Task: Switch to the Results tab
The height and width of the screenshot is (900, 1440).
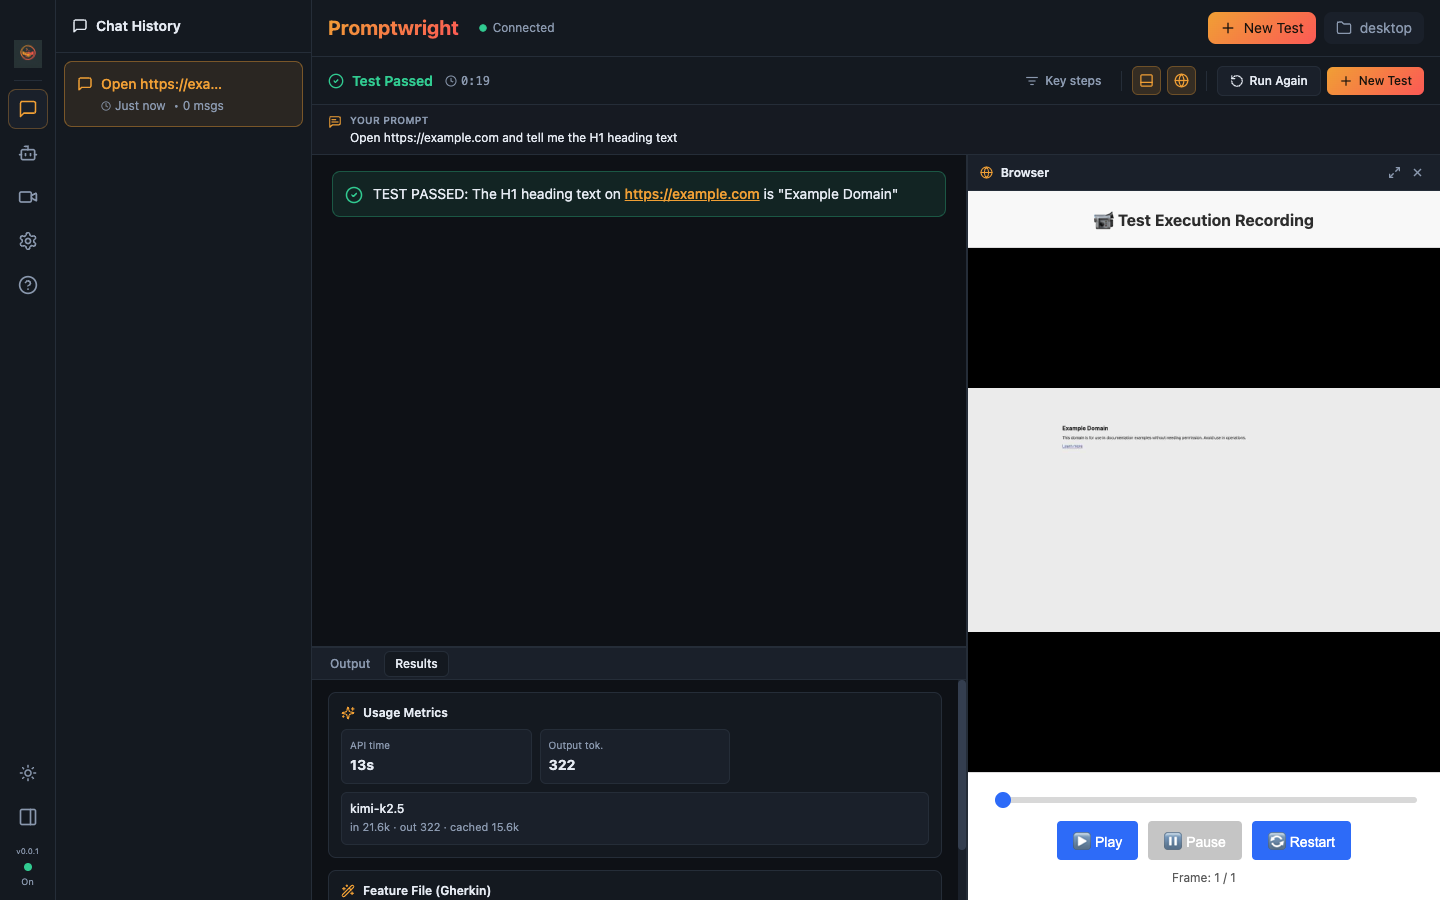Action: [416, 664]
